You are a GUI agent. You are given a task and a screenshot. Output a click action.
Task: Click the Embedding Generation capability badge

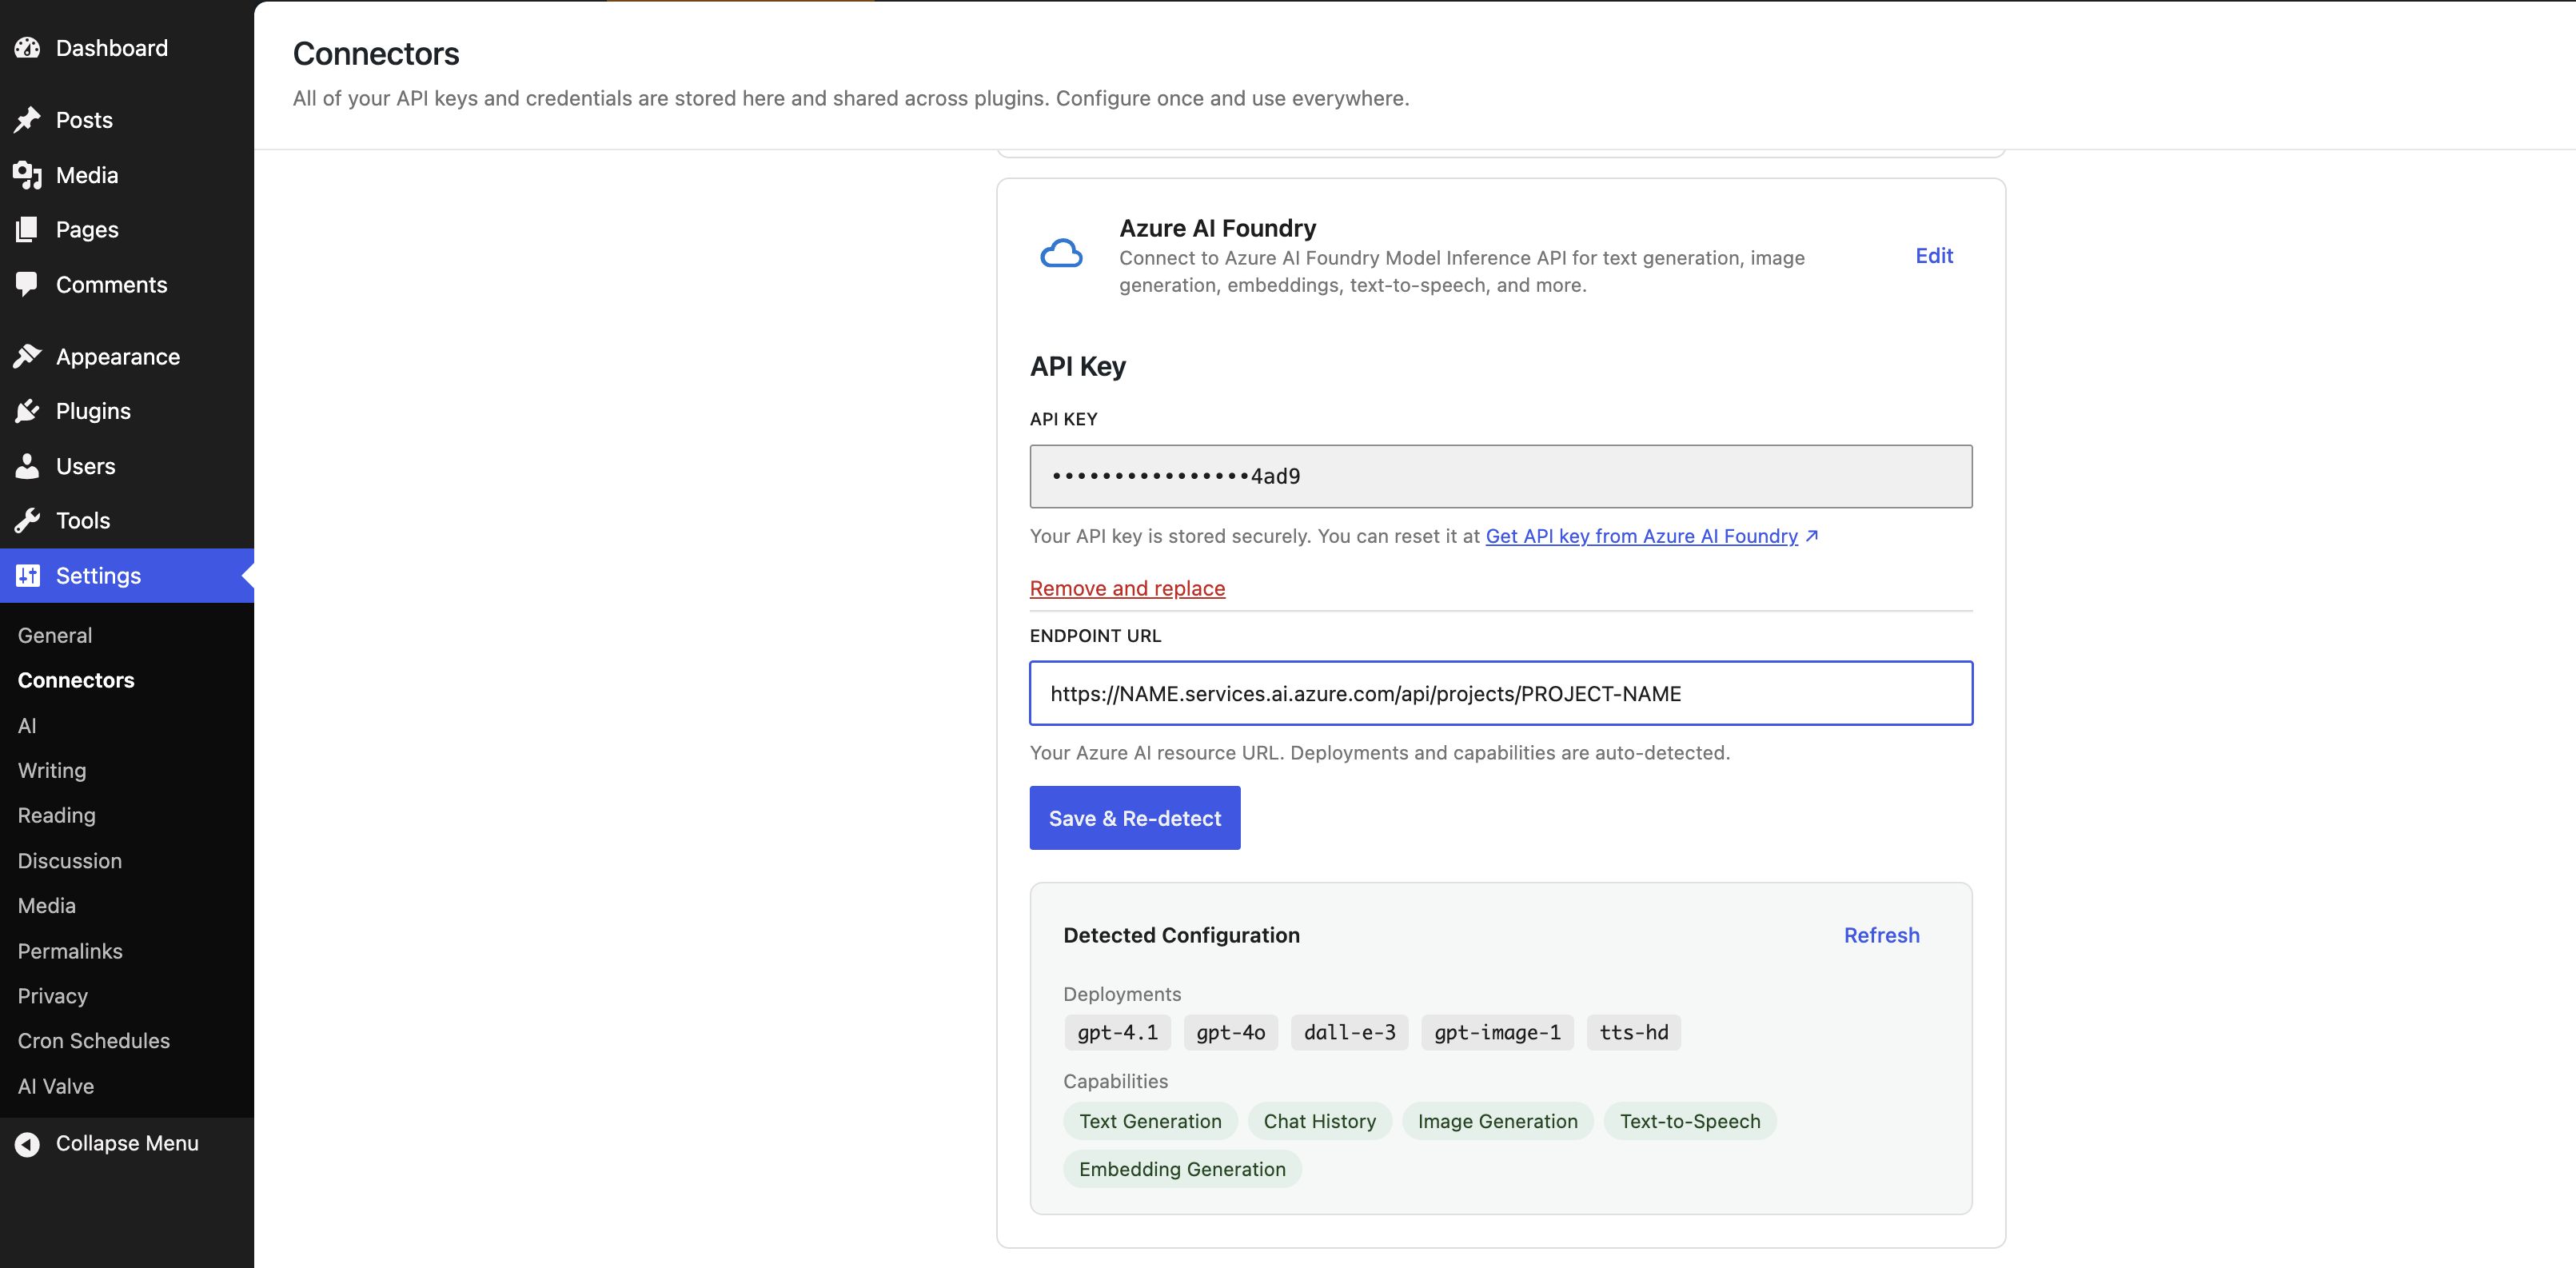tap(1182, 1170)
